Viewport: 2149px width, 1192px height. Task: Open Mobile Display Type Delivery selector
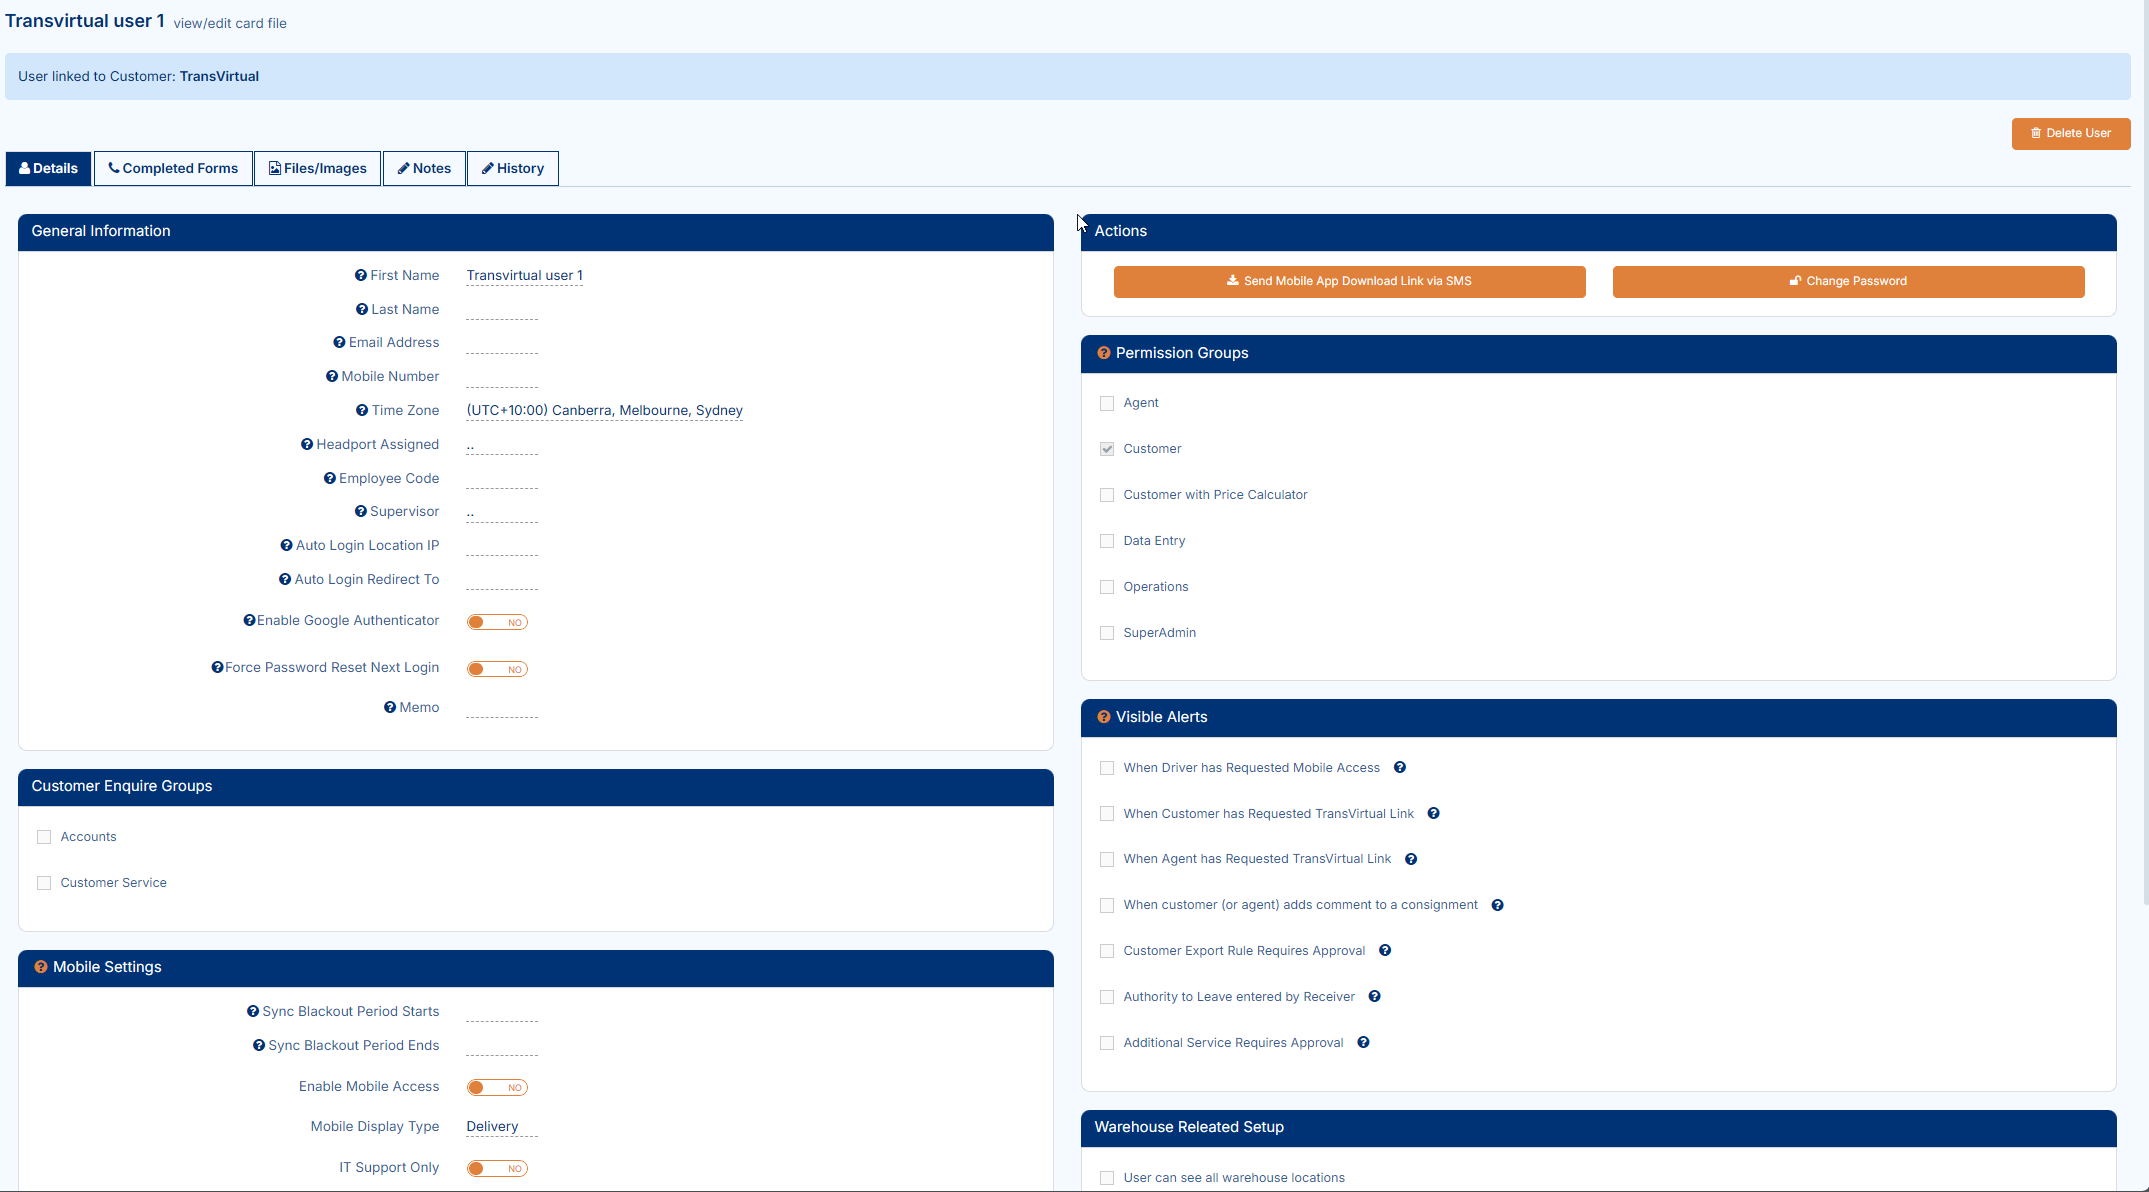(493, 1126)
